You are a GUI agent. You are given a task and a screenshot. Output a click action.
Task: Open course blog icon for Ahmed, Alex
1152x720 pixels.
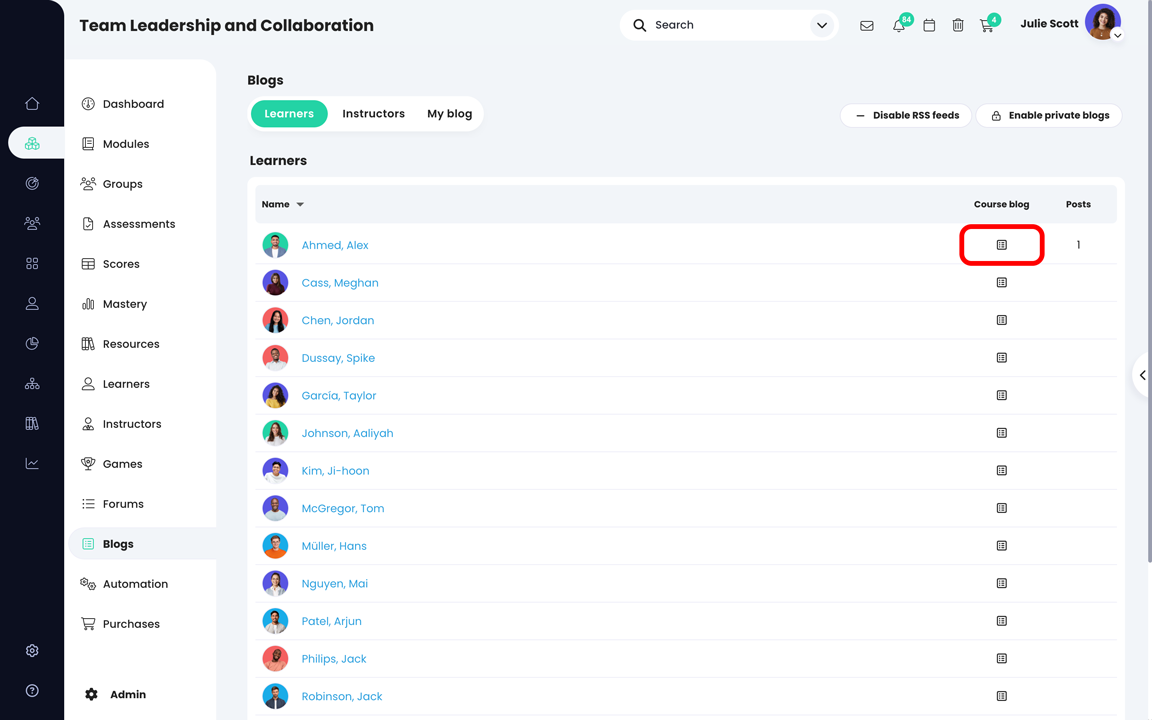tap(1001, 245)
